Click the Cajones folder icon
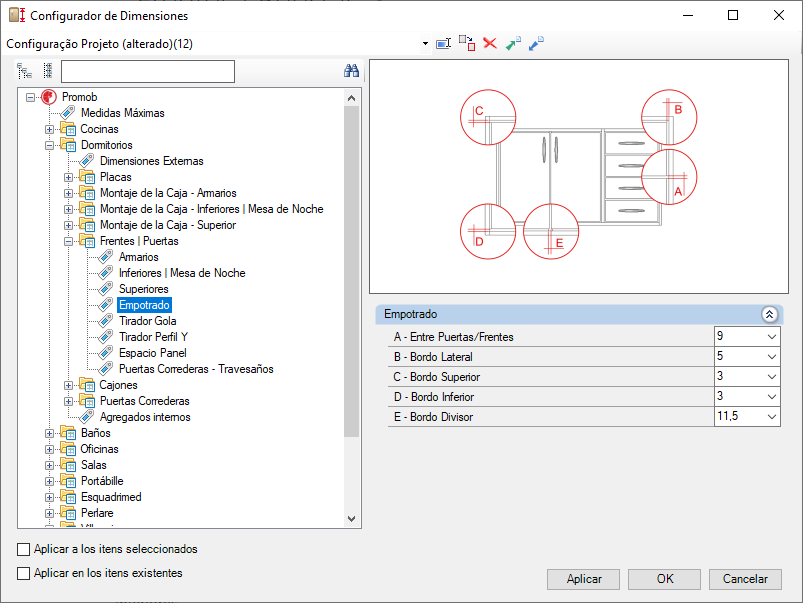 pyautogui.click(x=87, y=385)
